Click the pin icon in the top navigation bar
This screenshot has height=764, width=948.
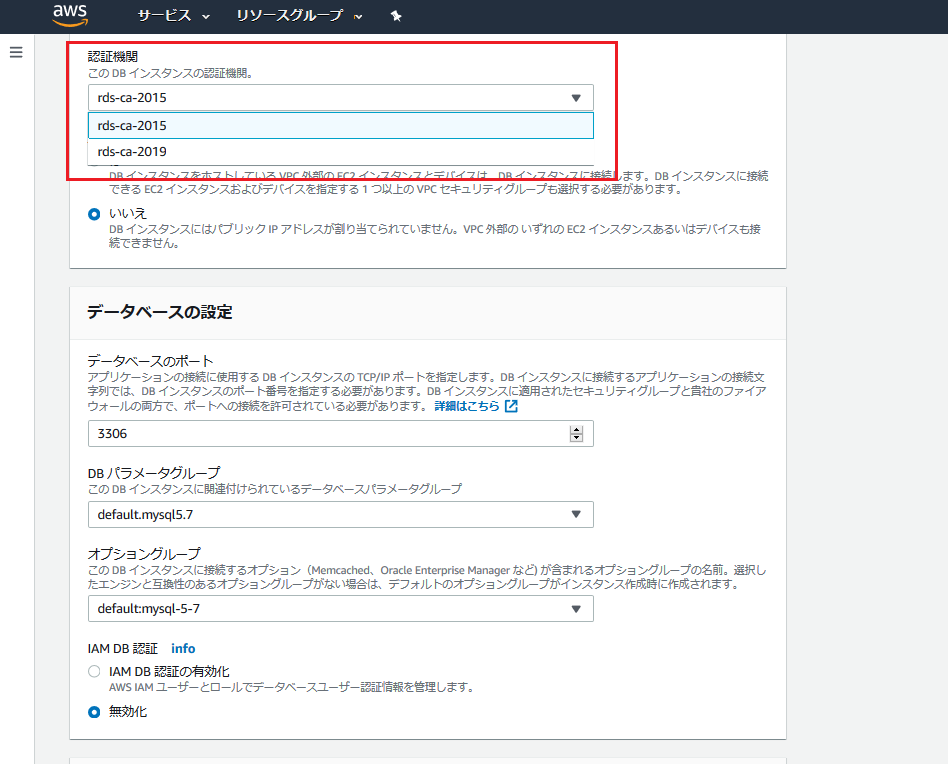[396, 16]
